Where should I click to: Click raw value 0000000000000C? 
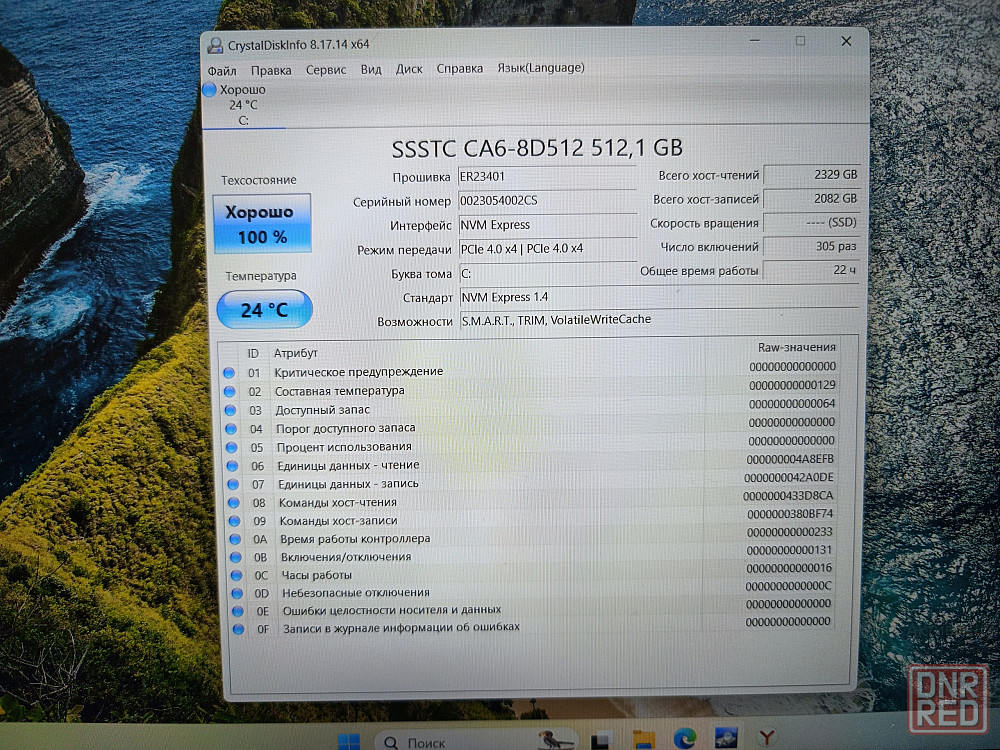pos(788,585)
